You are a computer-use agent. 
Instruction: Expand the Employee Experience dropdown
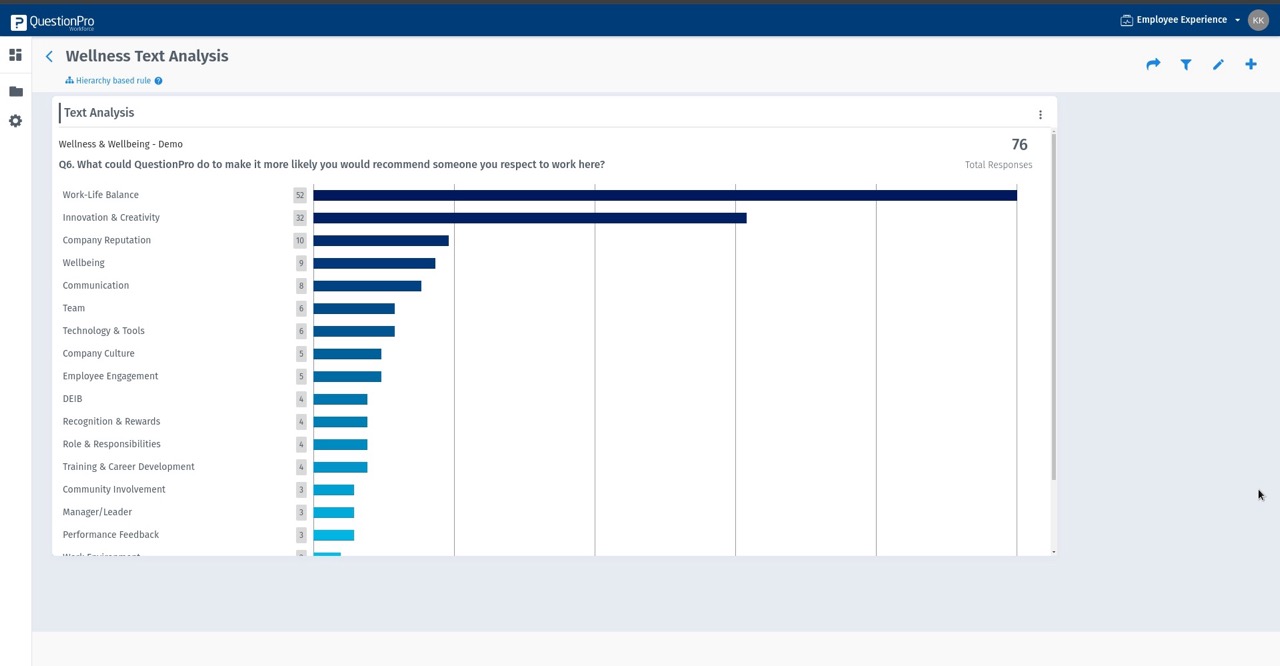1181,20
